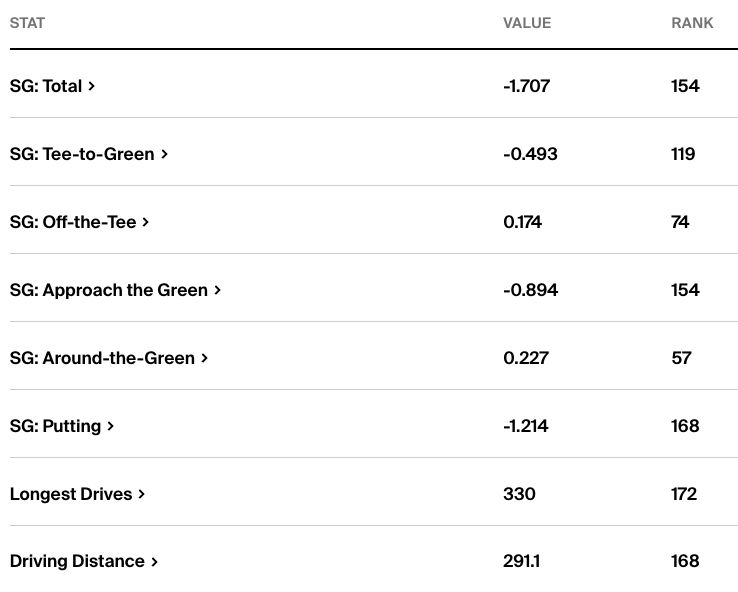
Task: Open the SG: Off-the-Tee stat
Action: [x=73, y=222]
